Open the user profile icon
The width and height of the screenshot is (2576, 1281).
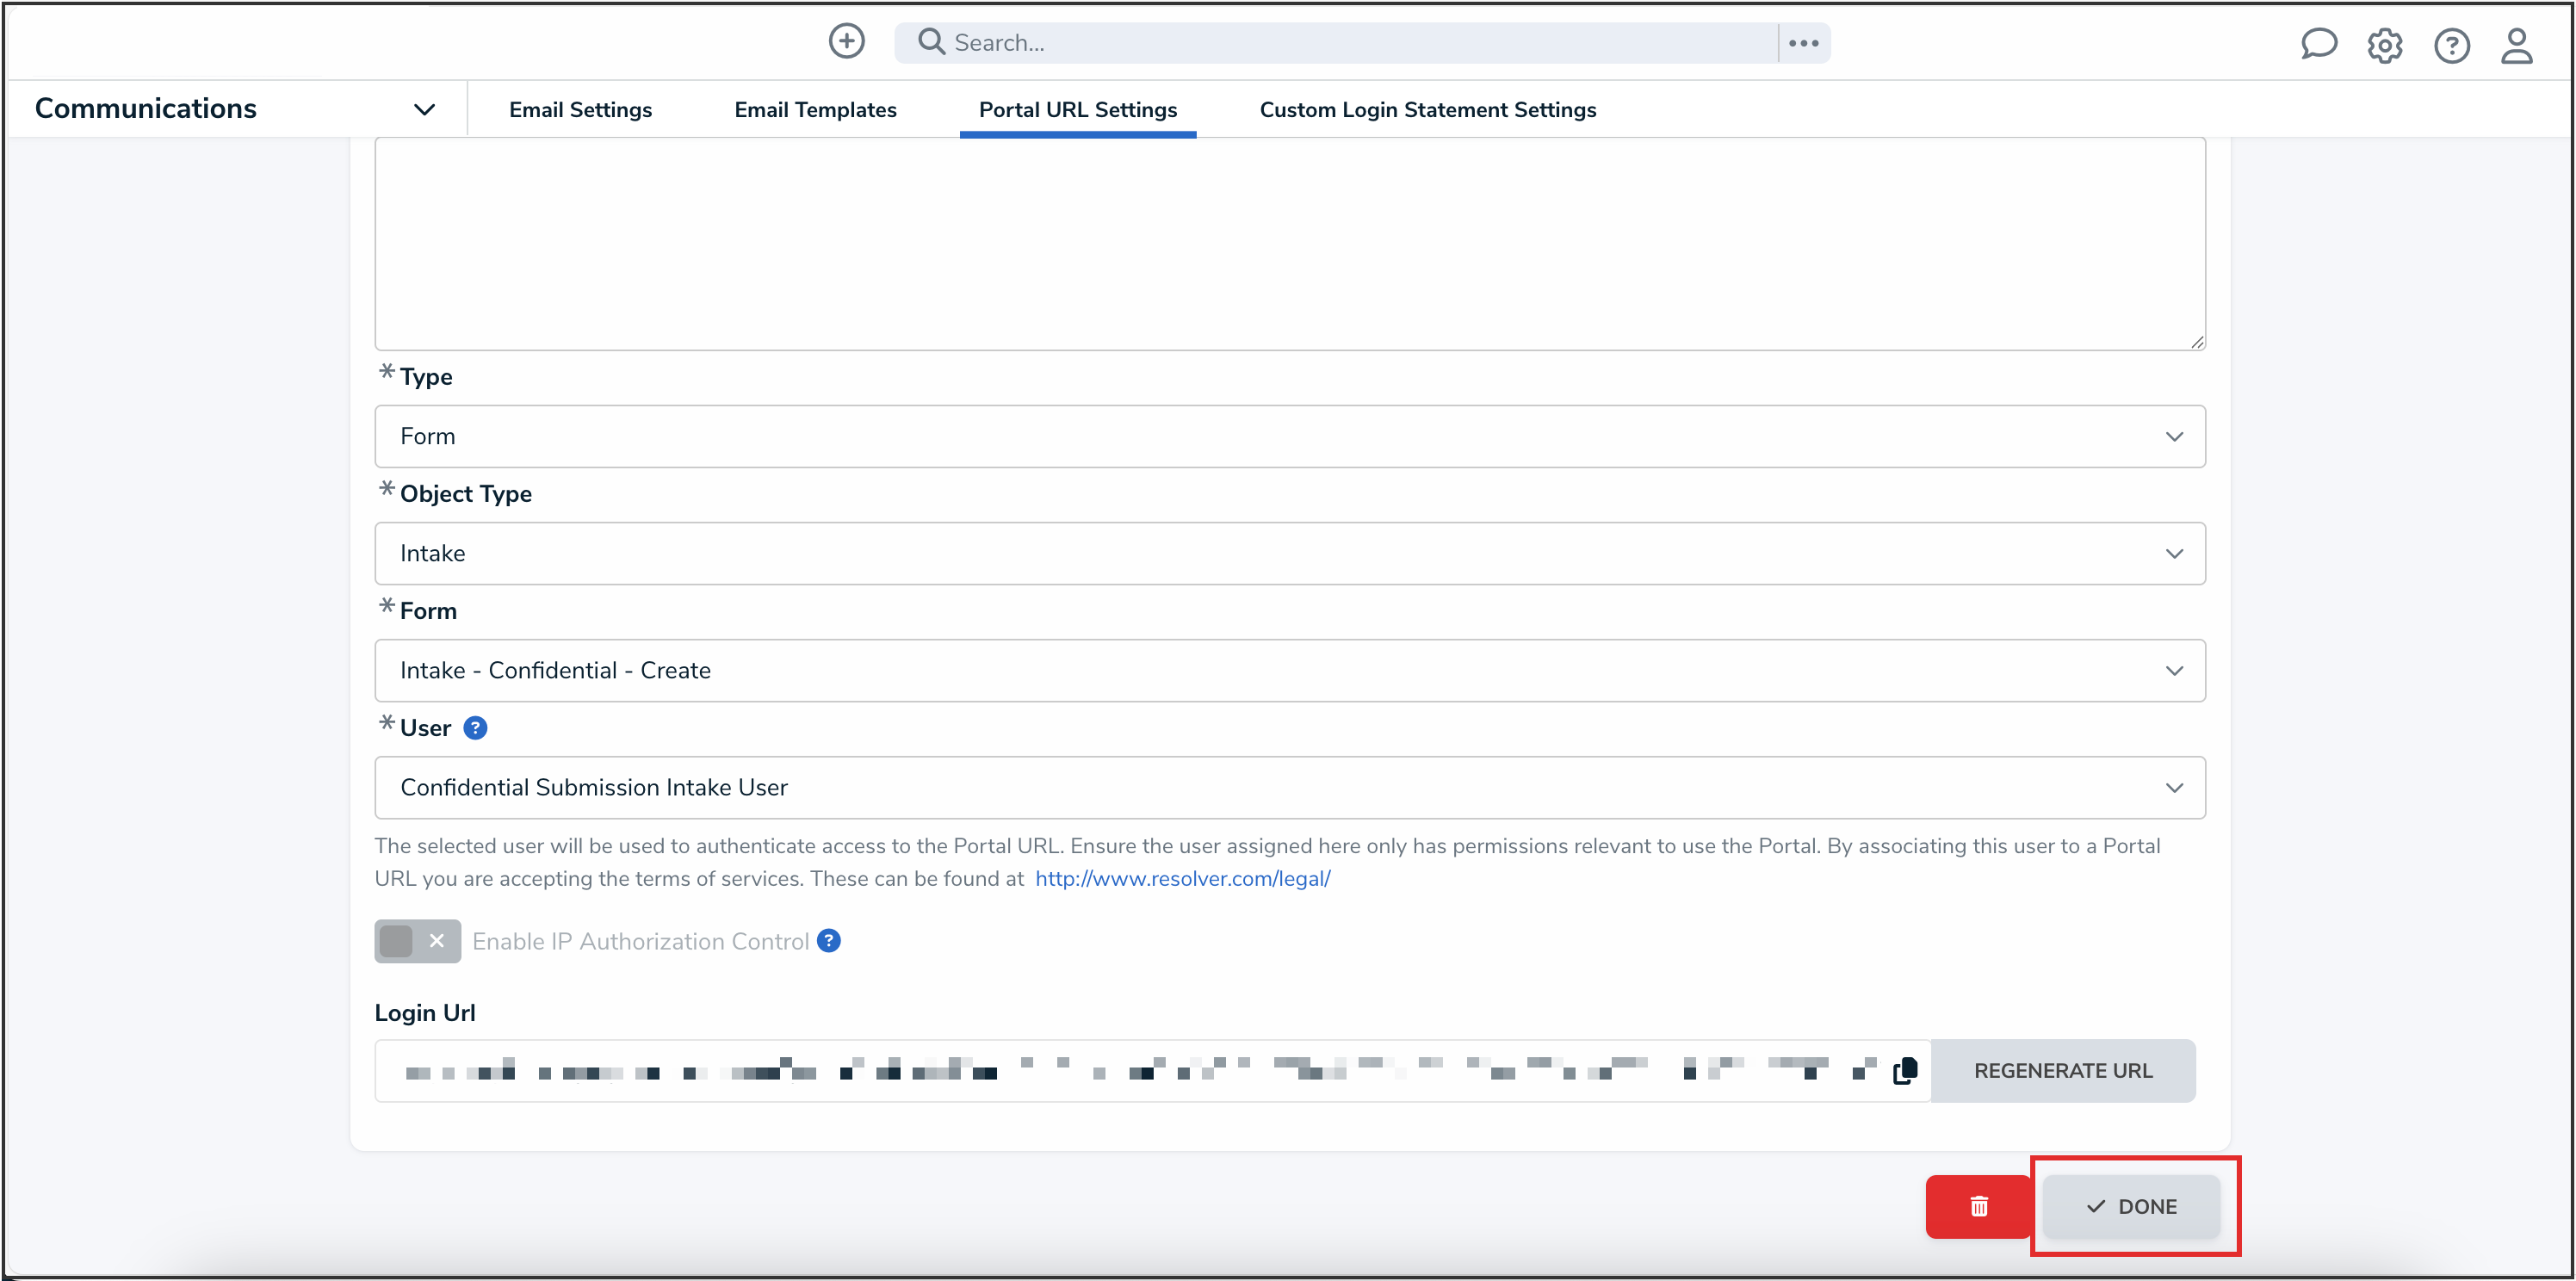tap(2516, 45)
